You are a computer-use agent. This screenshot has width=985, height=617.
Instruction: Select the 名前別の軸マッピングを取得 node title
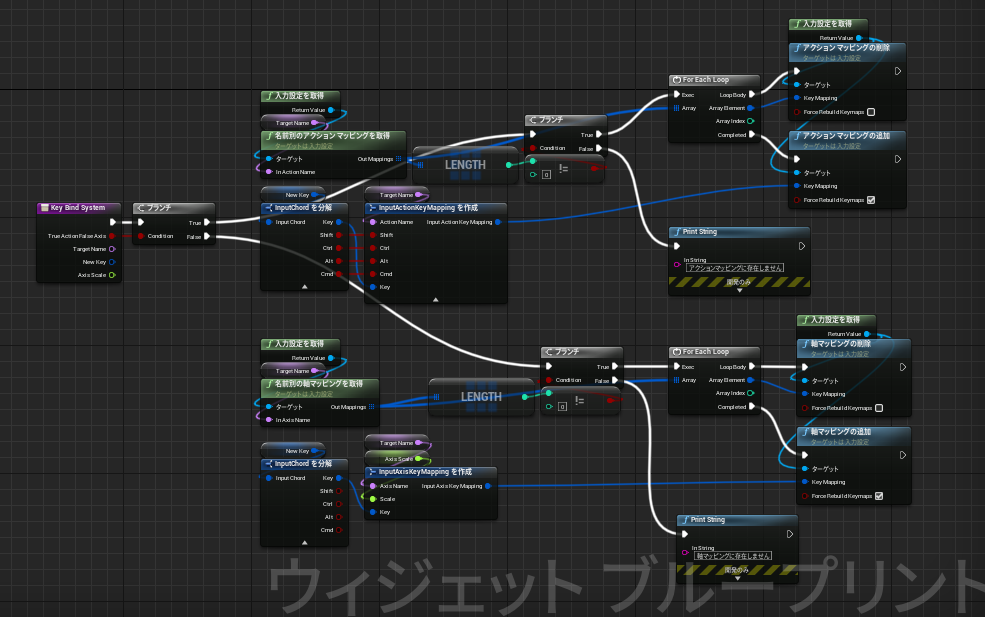point(319,383)
